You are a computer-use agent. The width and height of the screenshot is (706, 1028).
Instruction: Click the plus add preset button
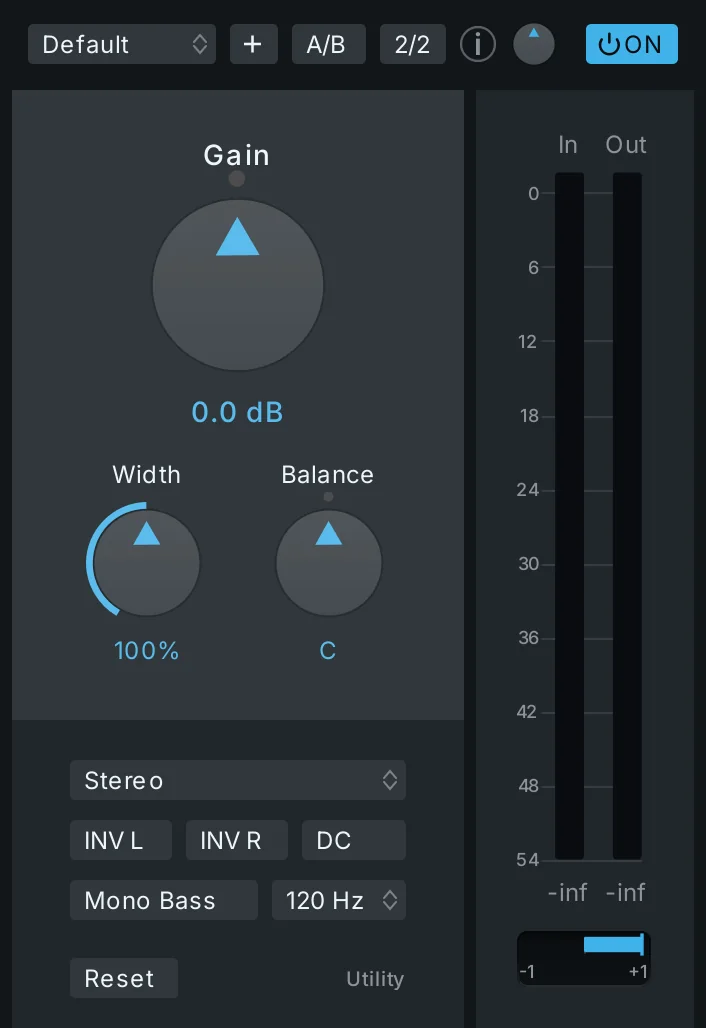point(254,45)
